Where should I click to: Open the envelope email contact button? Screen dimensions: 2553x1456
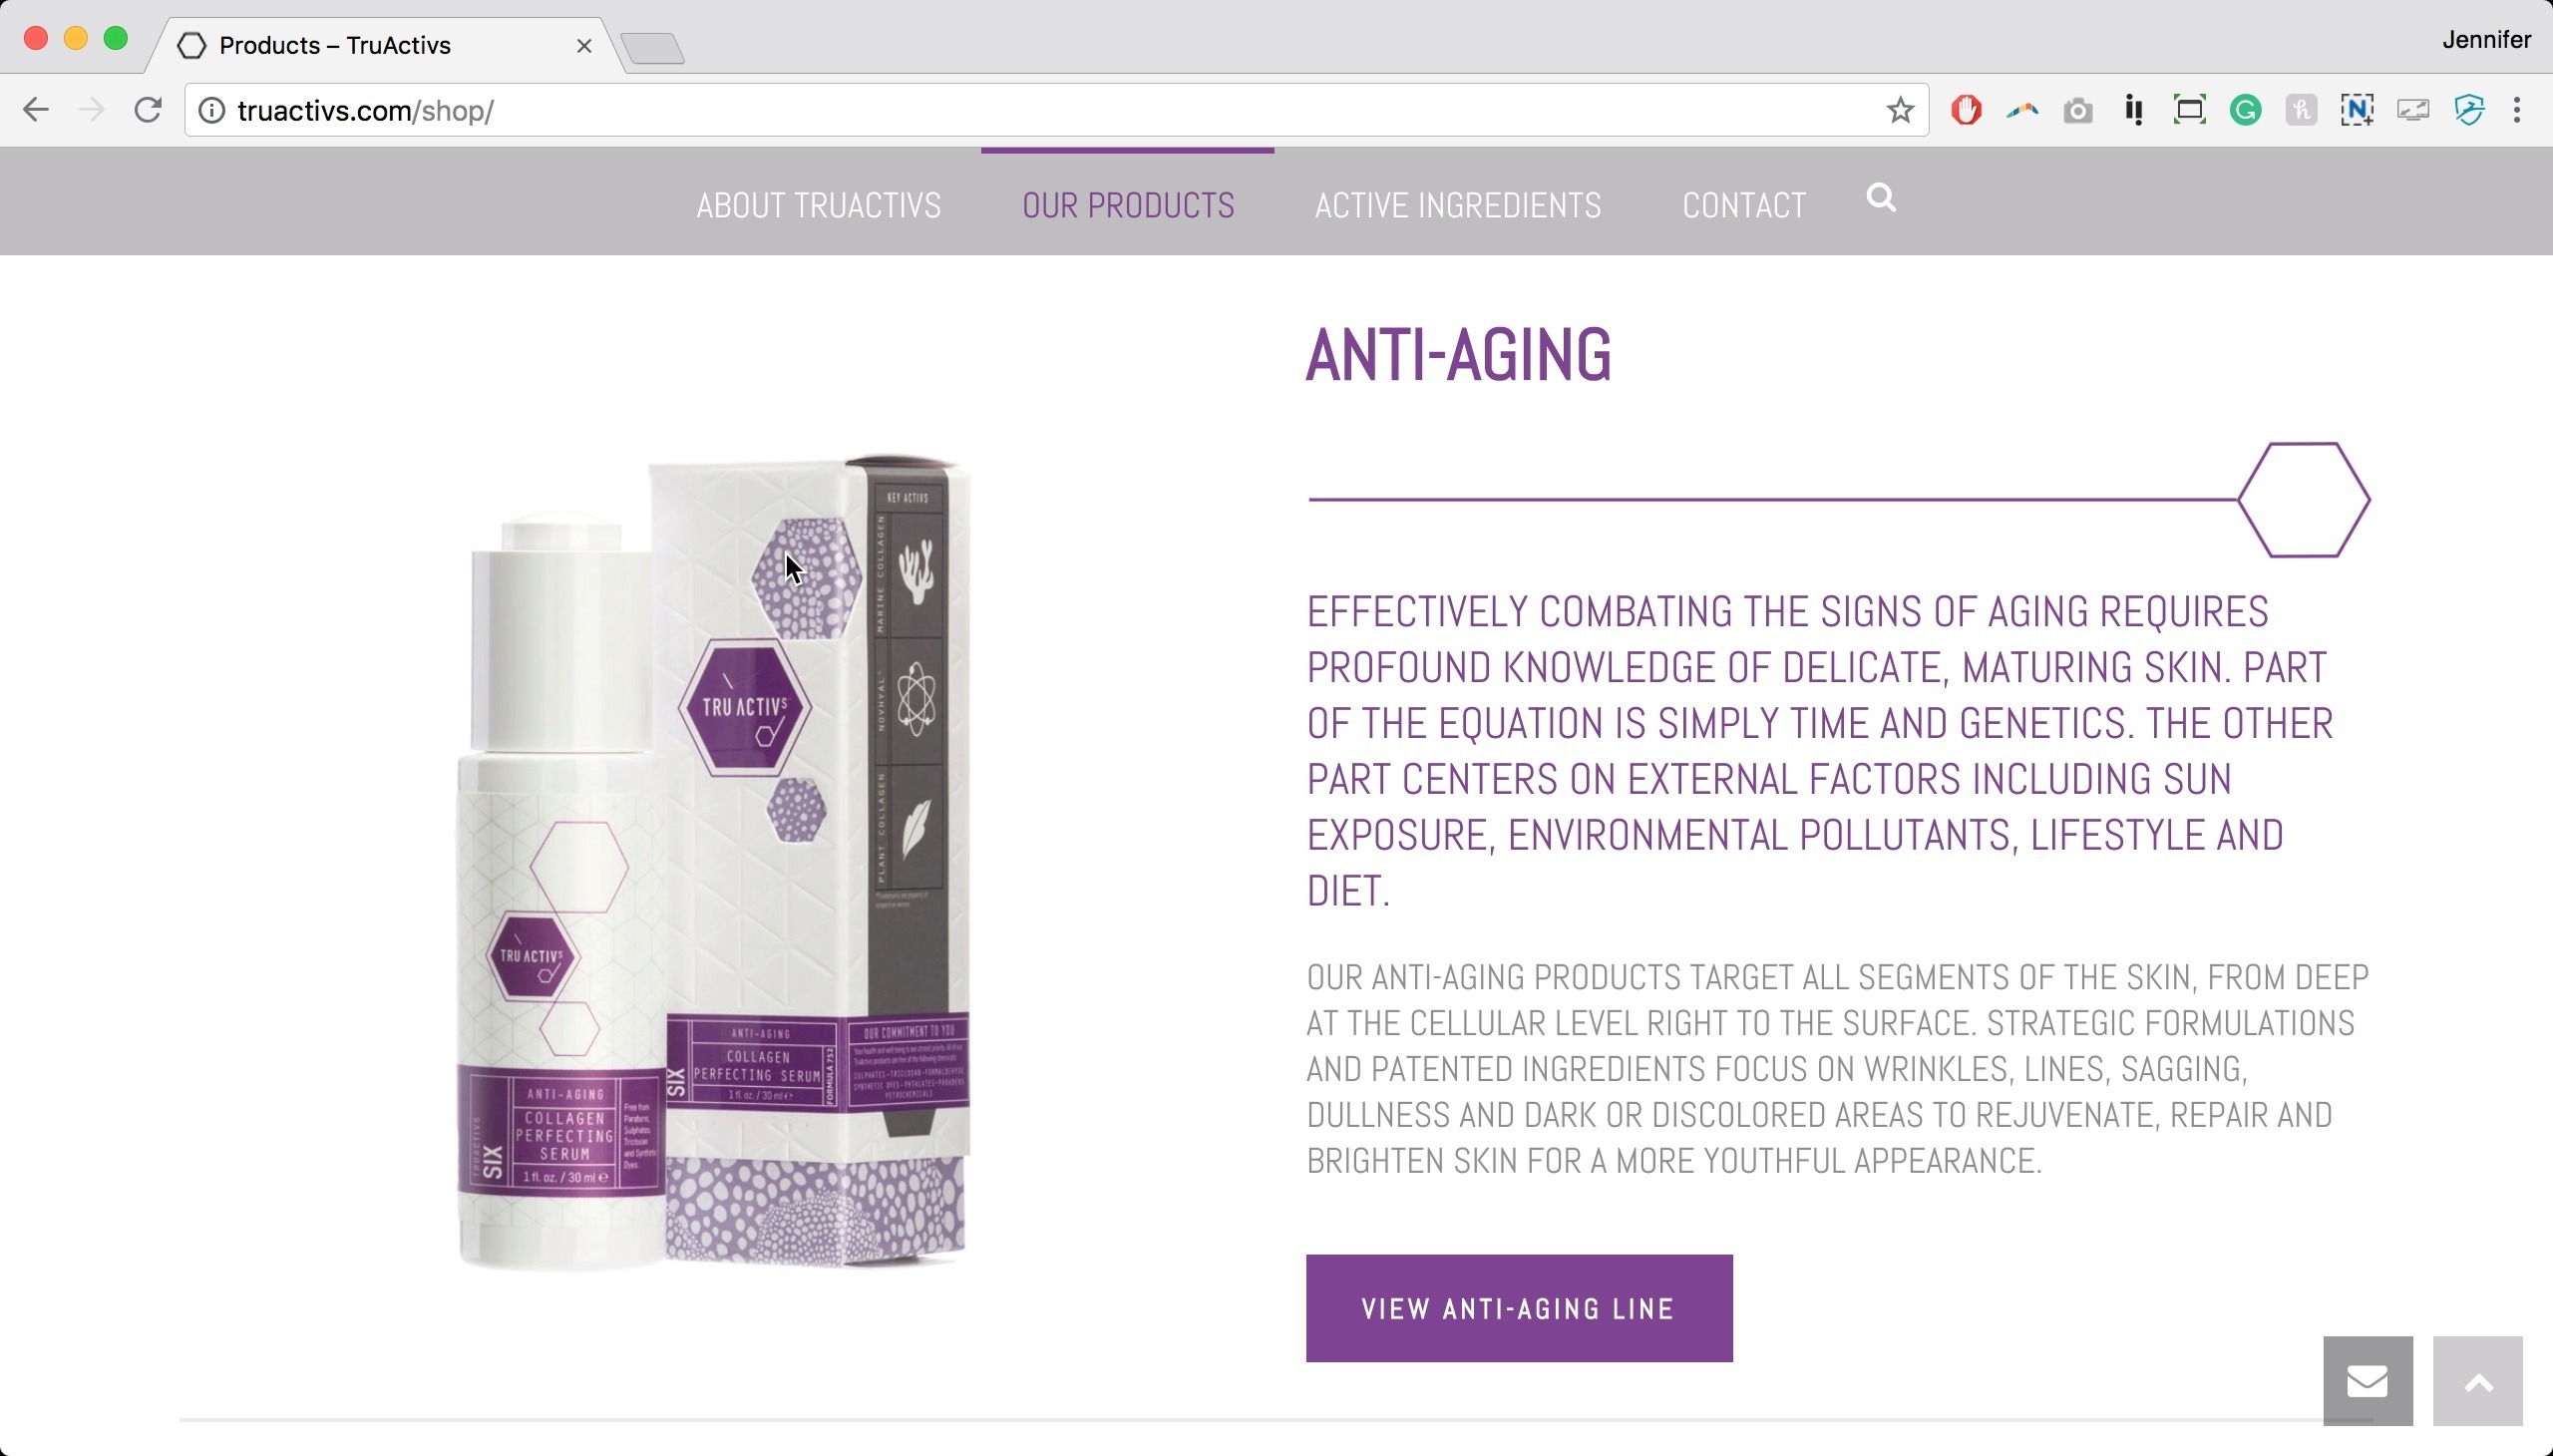coord(2367,1380)
